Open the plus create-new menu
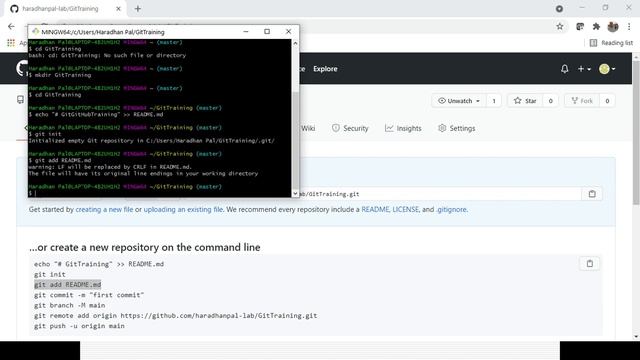This screenshot has width=640, height=360. pos(584,69)
